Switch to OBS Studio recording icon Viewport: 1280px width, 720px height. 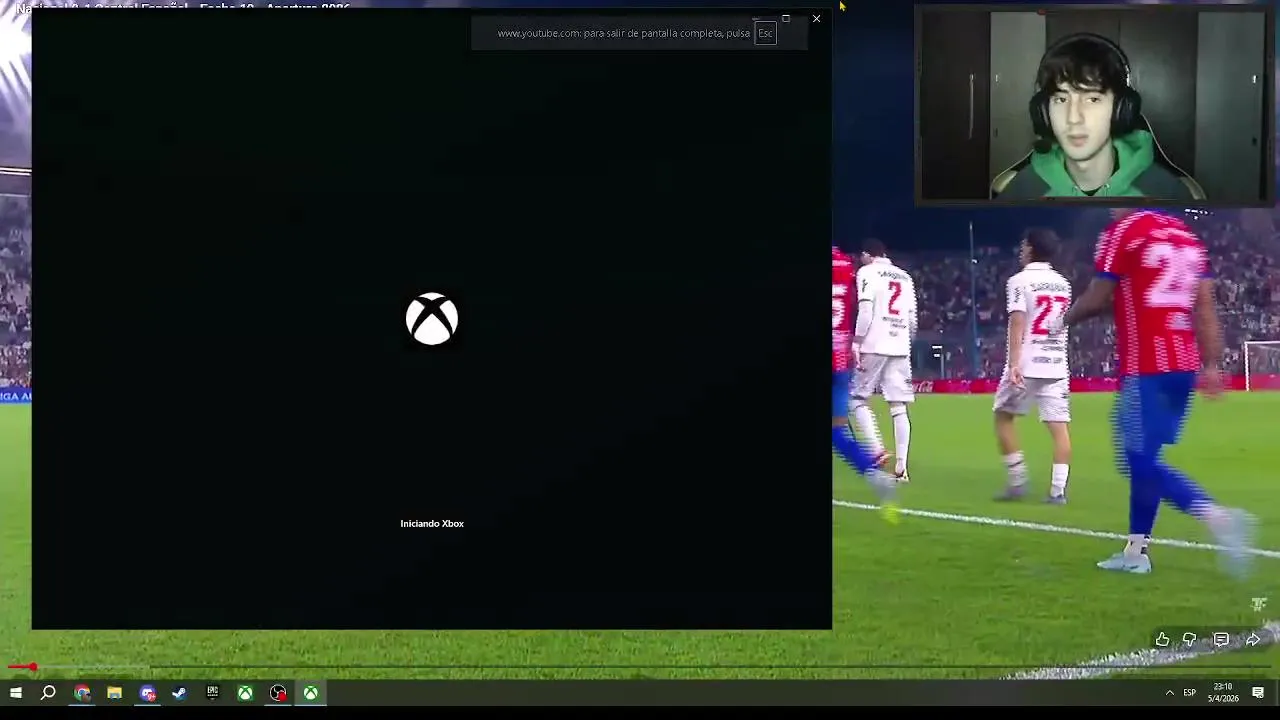click(x=278, y=692)
